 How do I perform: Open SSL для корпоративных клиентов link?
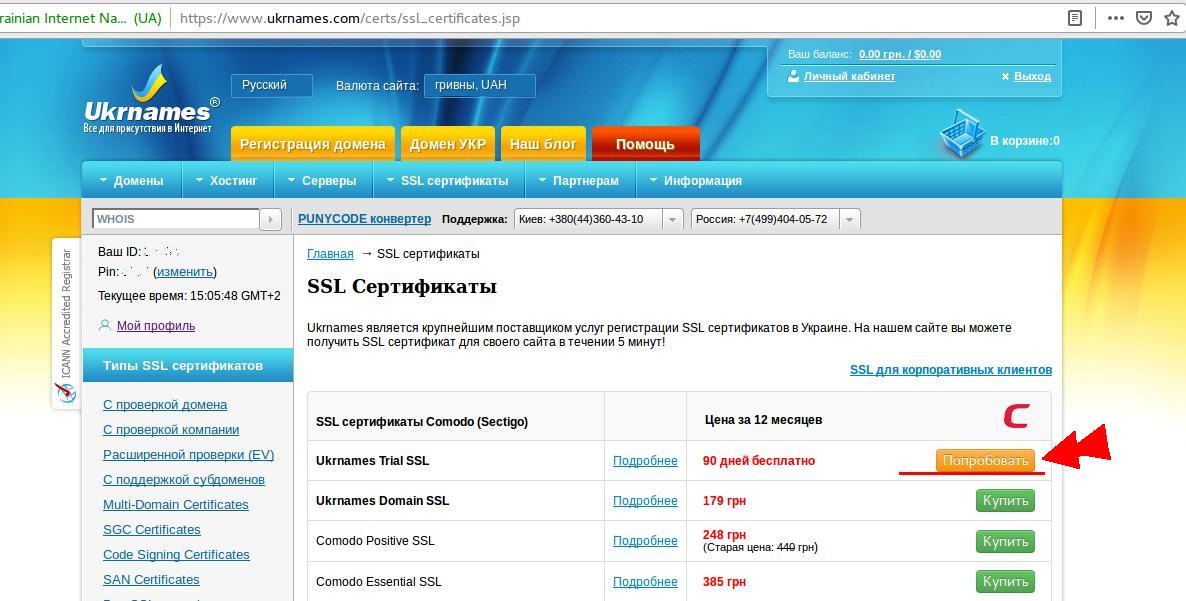(951, 370)
